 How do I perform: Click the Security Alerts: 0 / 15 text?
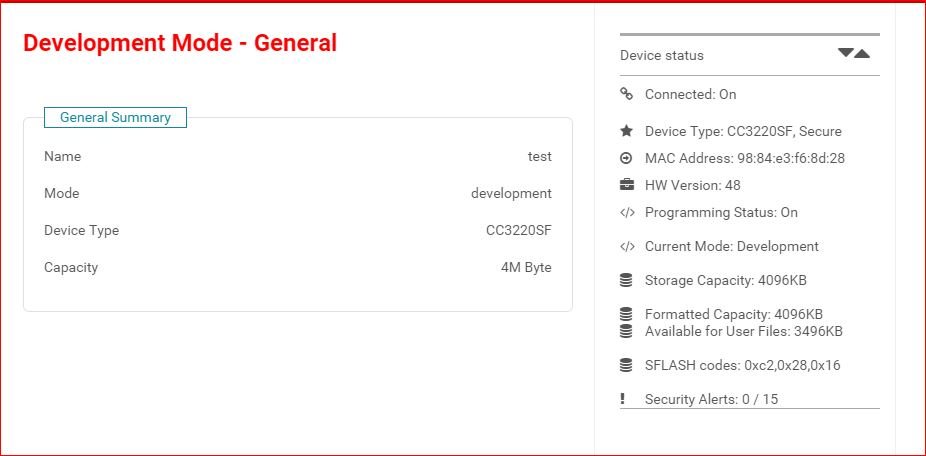coord(711,399)
